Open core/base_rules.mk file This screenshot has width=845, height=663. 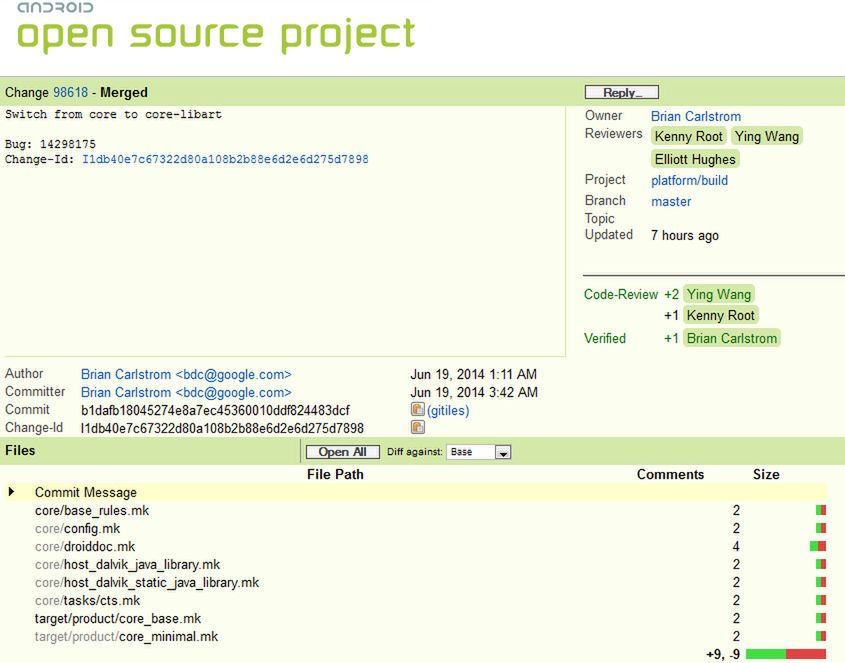click(92, 510)
